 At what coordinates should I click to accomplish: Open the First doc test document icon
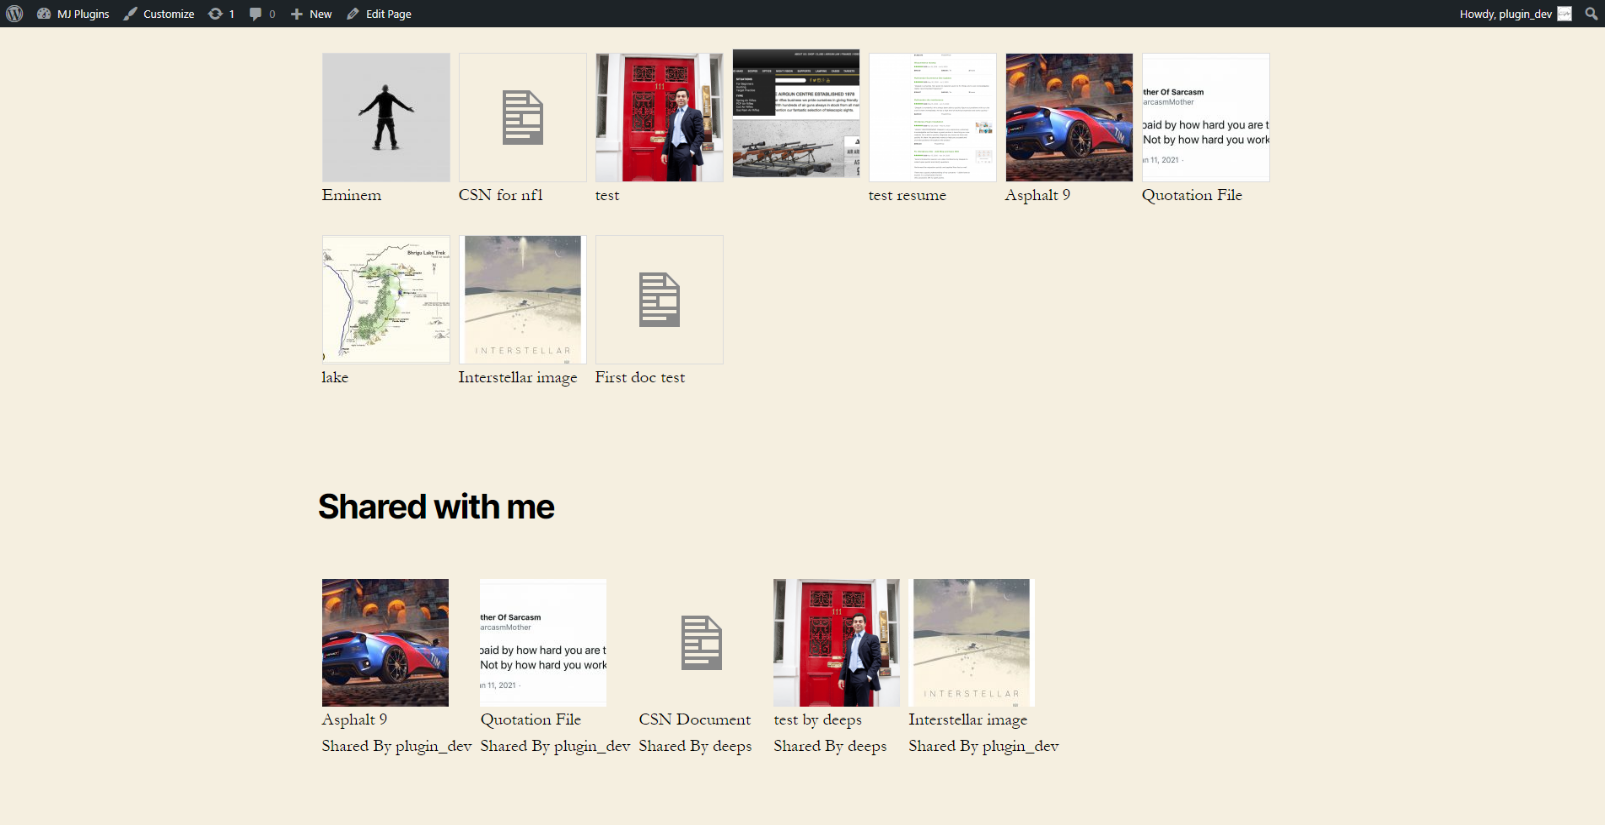(x=659, y=299)
